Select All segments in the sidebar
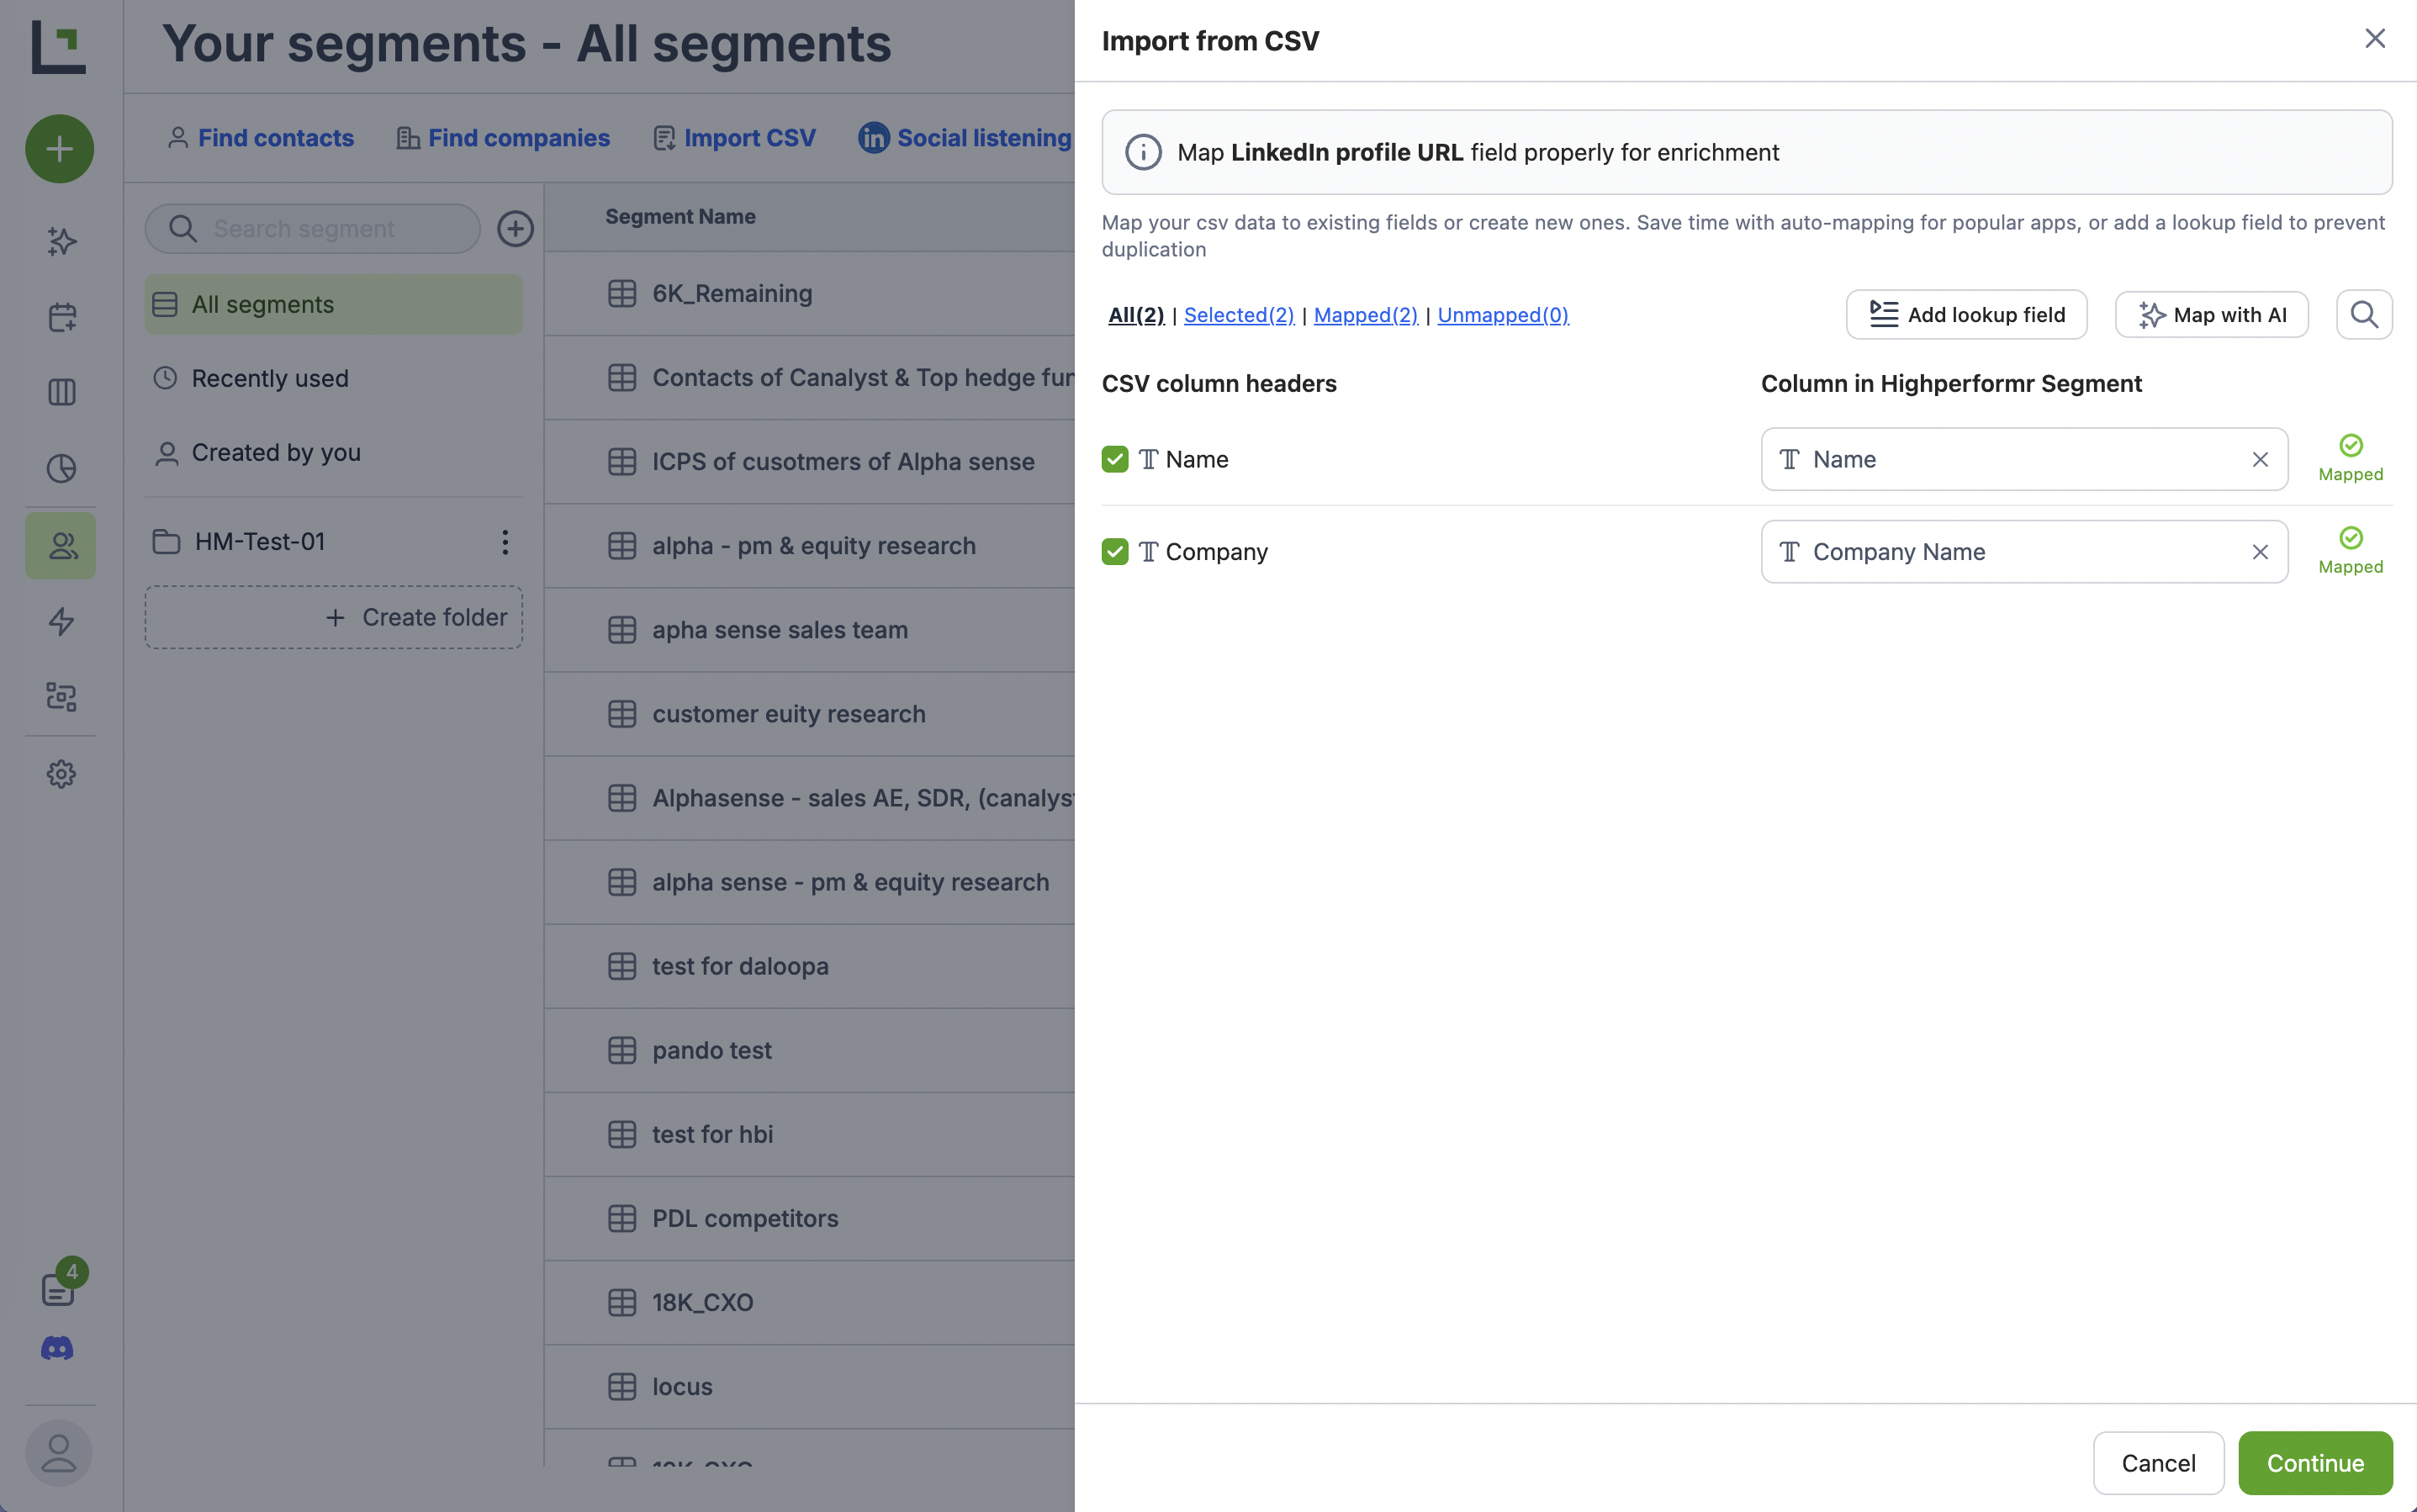Screen dimensions: 2417x1512 click(x=334, y=305)
